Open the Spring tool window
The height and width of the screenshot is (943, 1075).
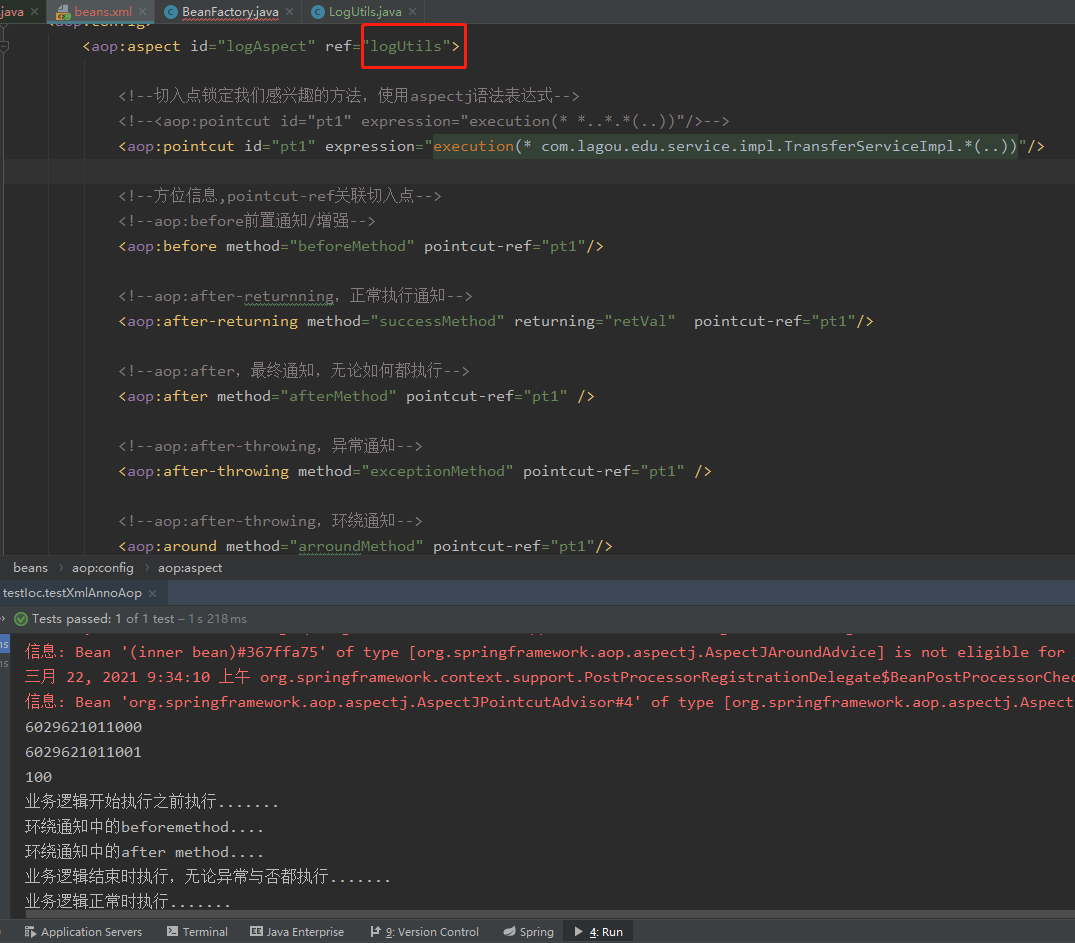529,932
